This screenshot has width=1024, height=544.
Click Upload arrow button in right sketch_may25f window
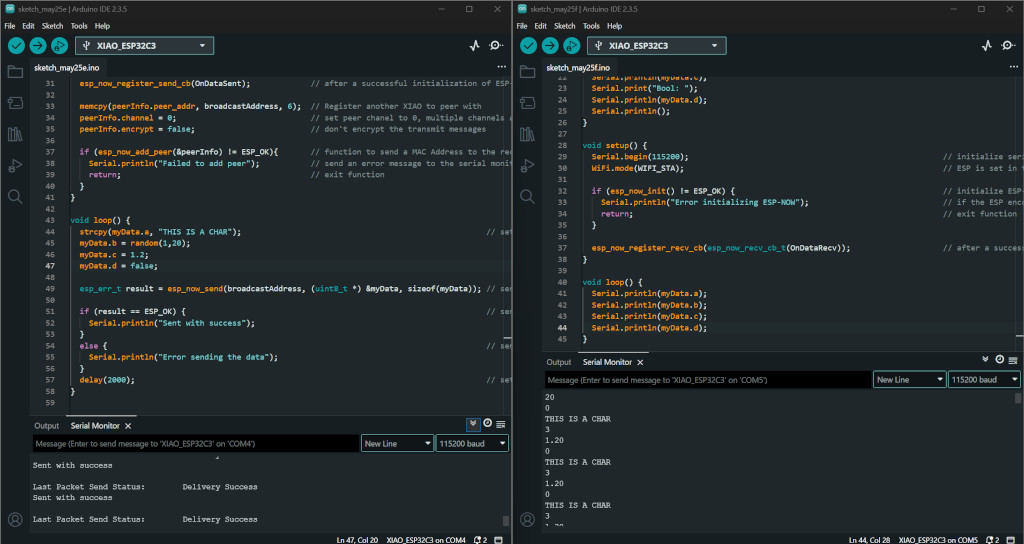(550, 46)
